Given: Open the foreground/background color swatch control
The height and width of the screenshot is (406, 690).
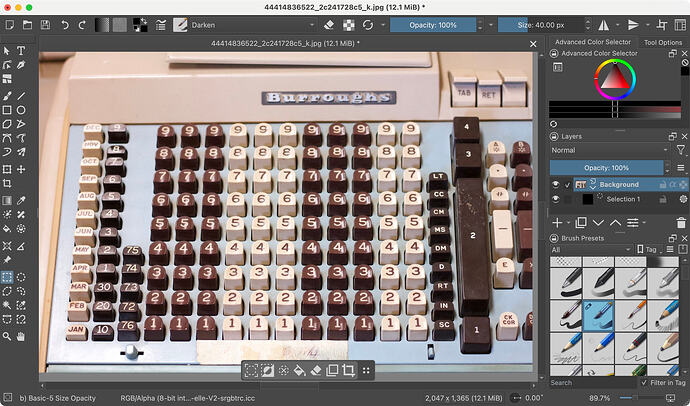Looking at the screenshot, I should [140, 25].
